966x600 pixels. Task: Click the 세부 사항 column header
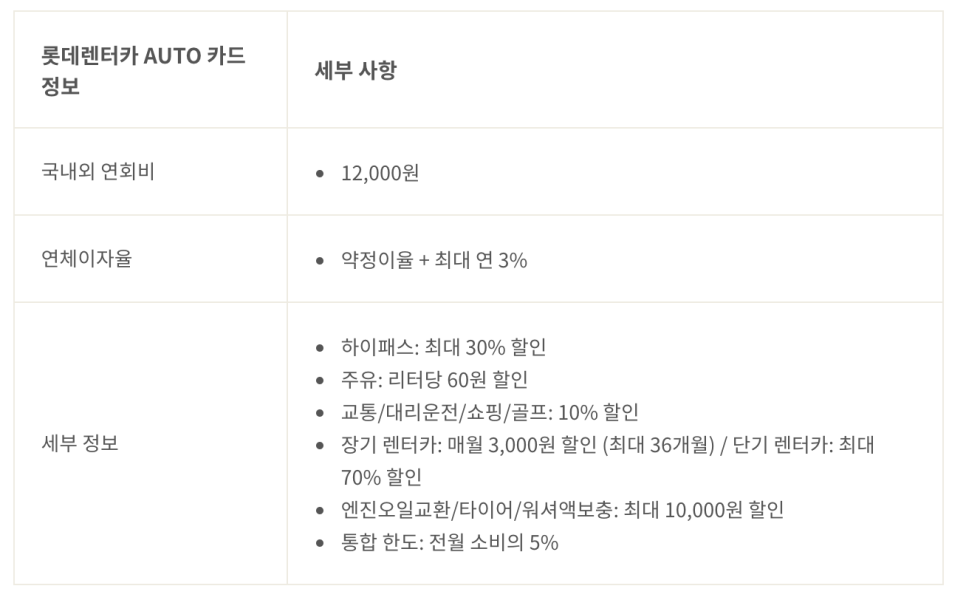(355, 70)
